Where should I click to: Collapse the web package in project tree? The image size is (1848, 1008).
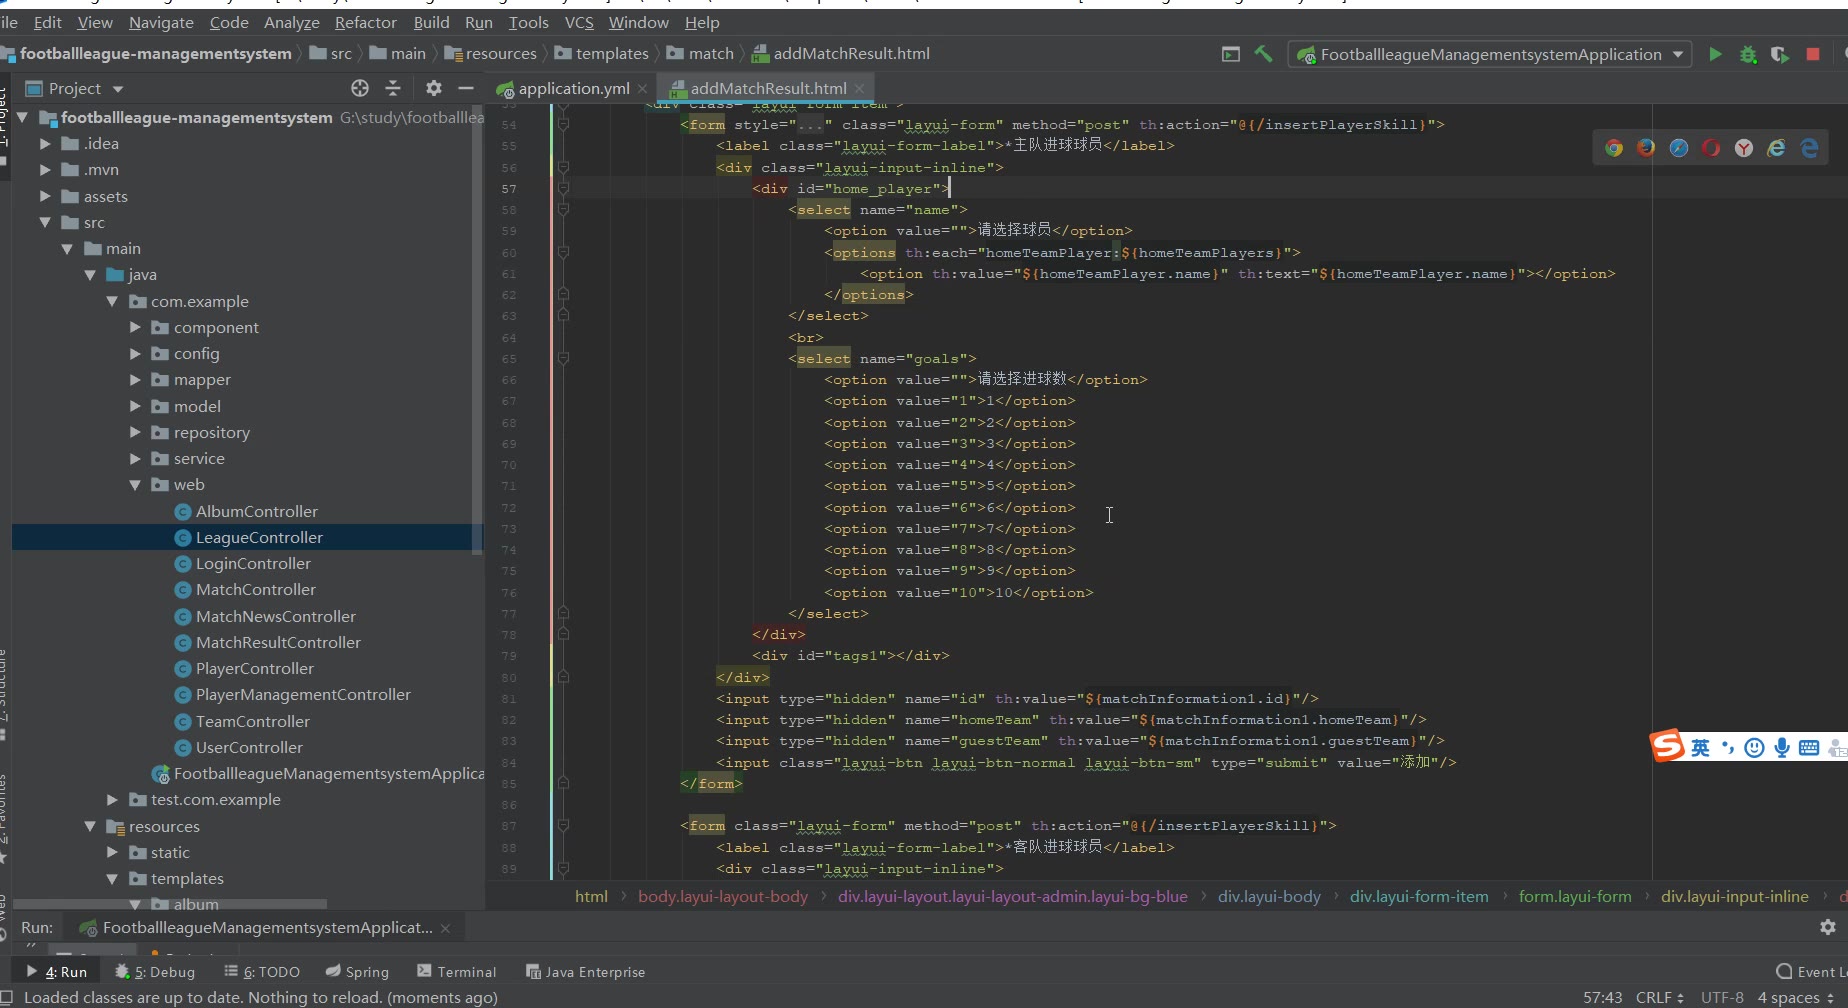[135, 484]
